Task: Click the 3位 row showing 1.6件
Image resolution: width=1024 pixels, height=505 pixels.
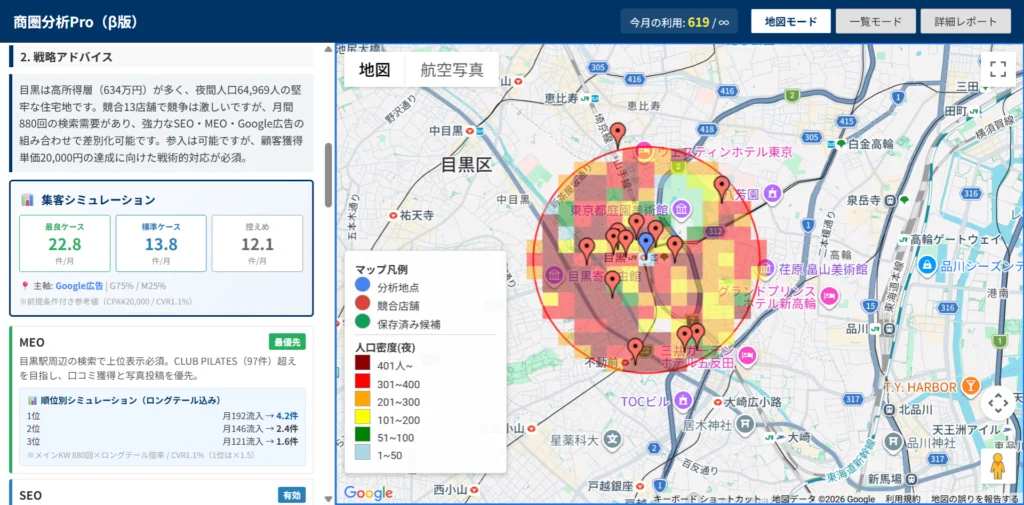Action: tap(163, 442)
